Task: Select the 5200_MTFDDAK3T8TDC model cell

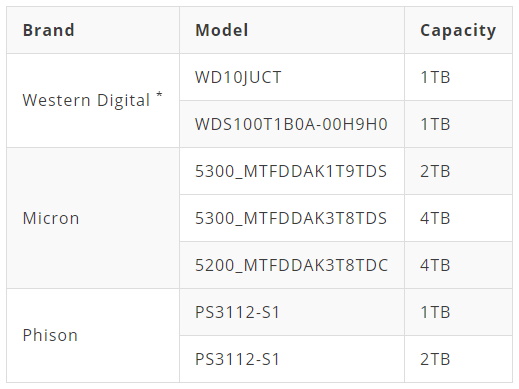Action: 292,265
